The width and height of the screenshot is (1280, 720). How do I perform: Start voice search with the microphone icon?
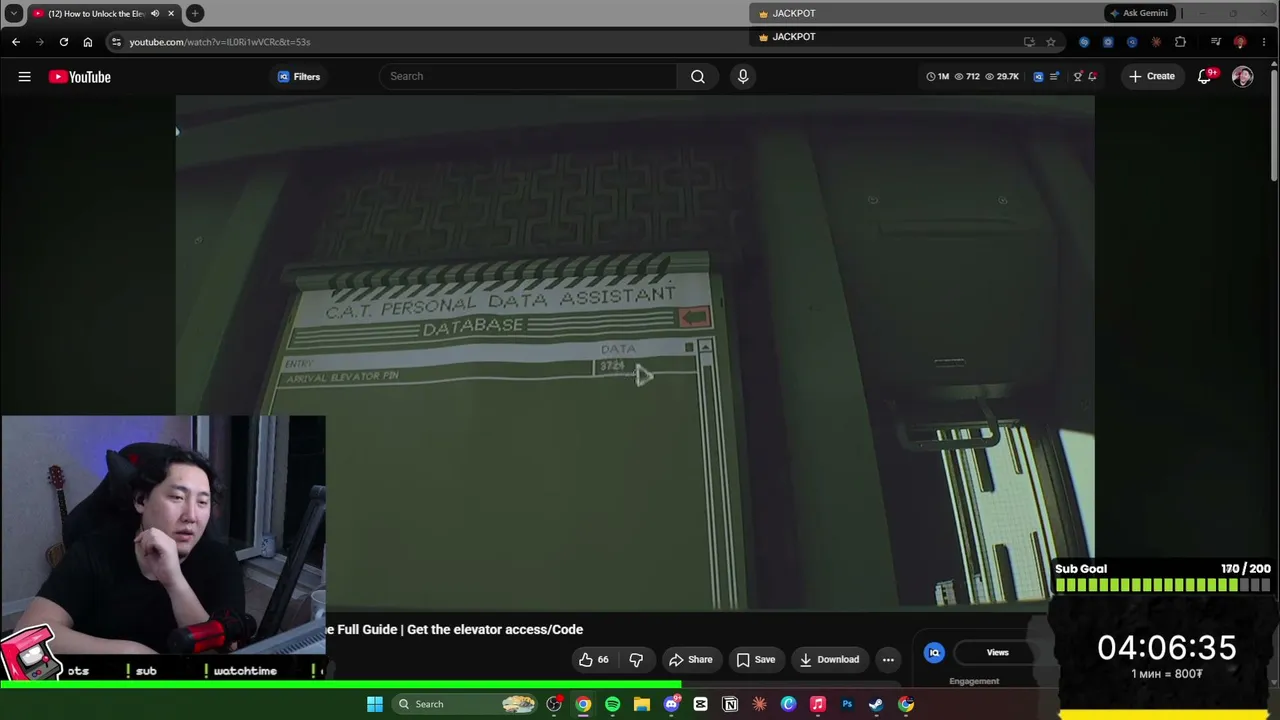coord(743,76)
